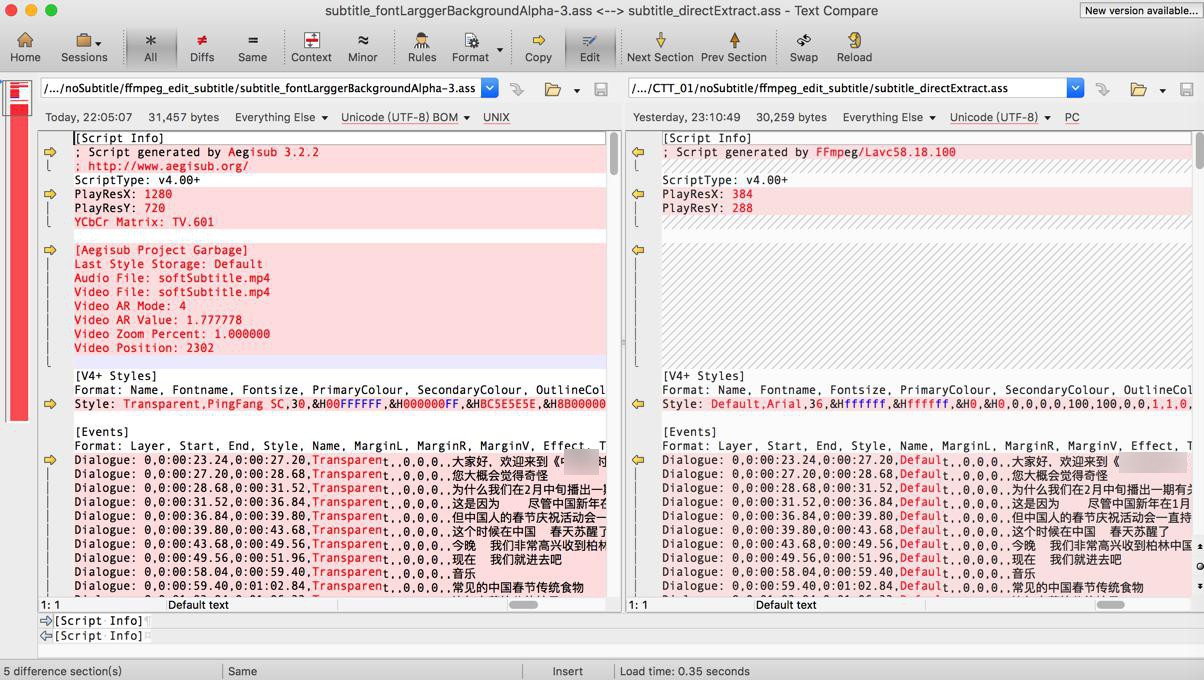Open the Unicode (UTF-8) BOM encoding dropdown

pyautogui.click(x=405, y=117)
